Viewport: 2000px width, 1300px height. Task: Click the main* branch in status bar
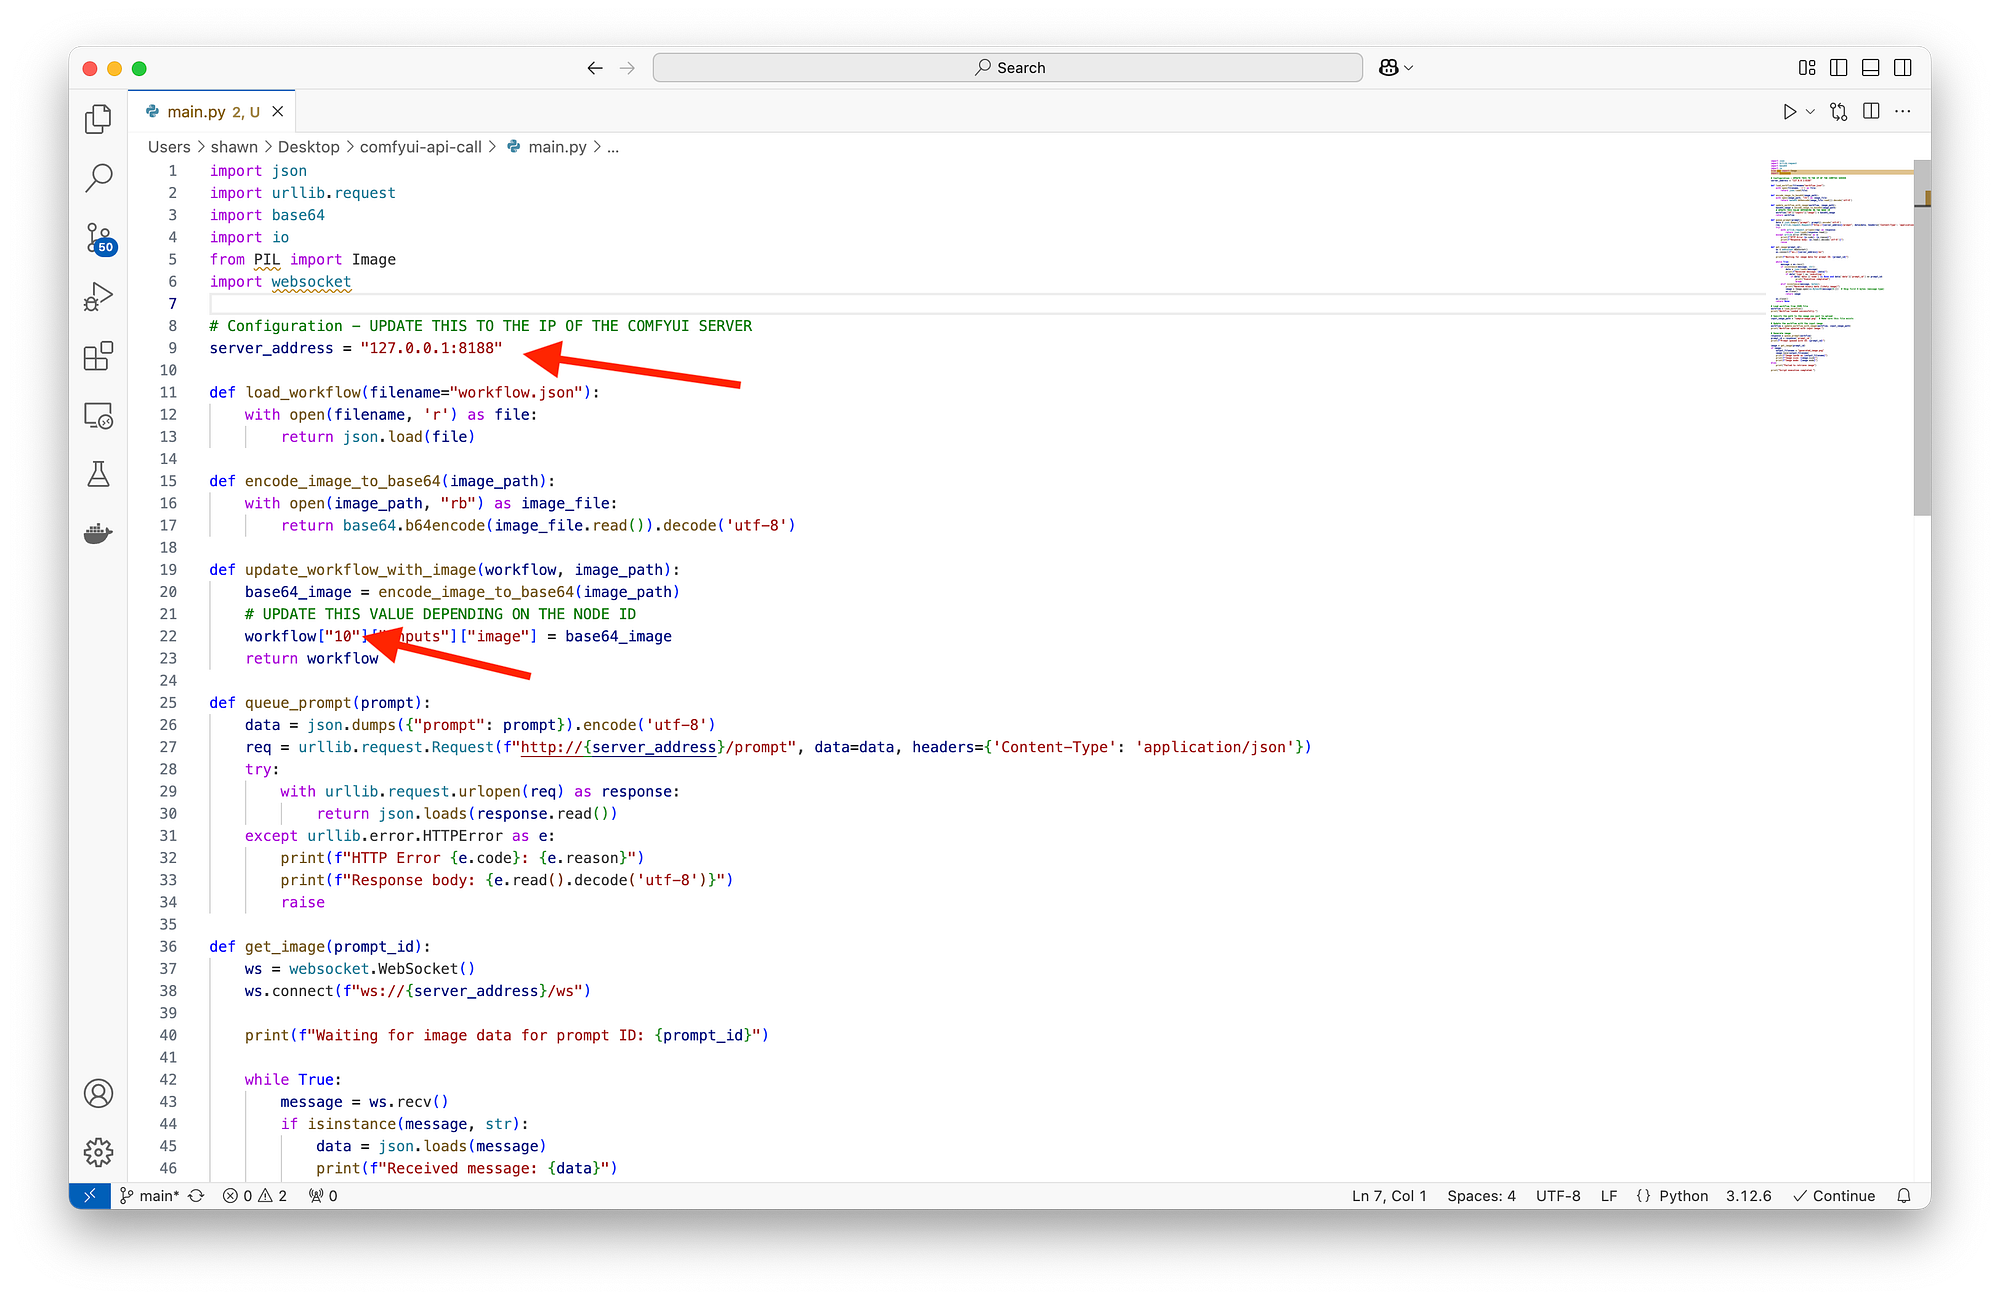point(150,1196)
